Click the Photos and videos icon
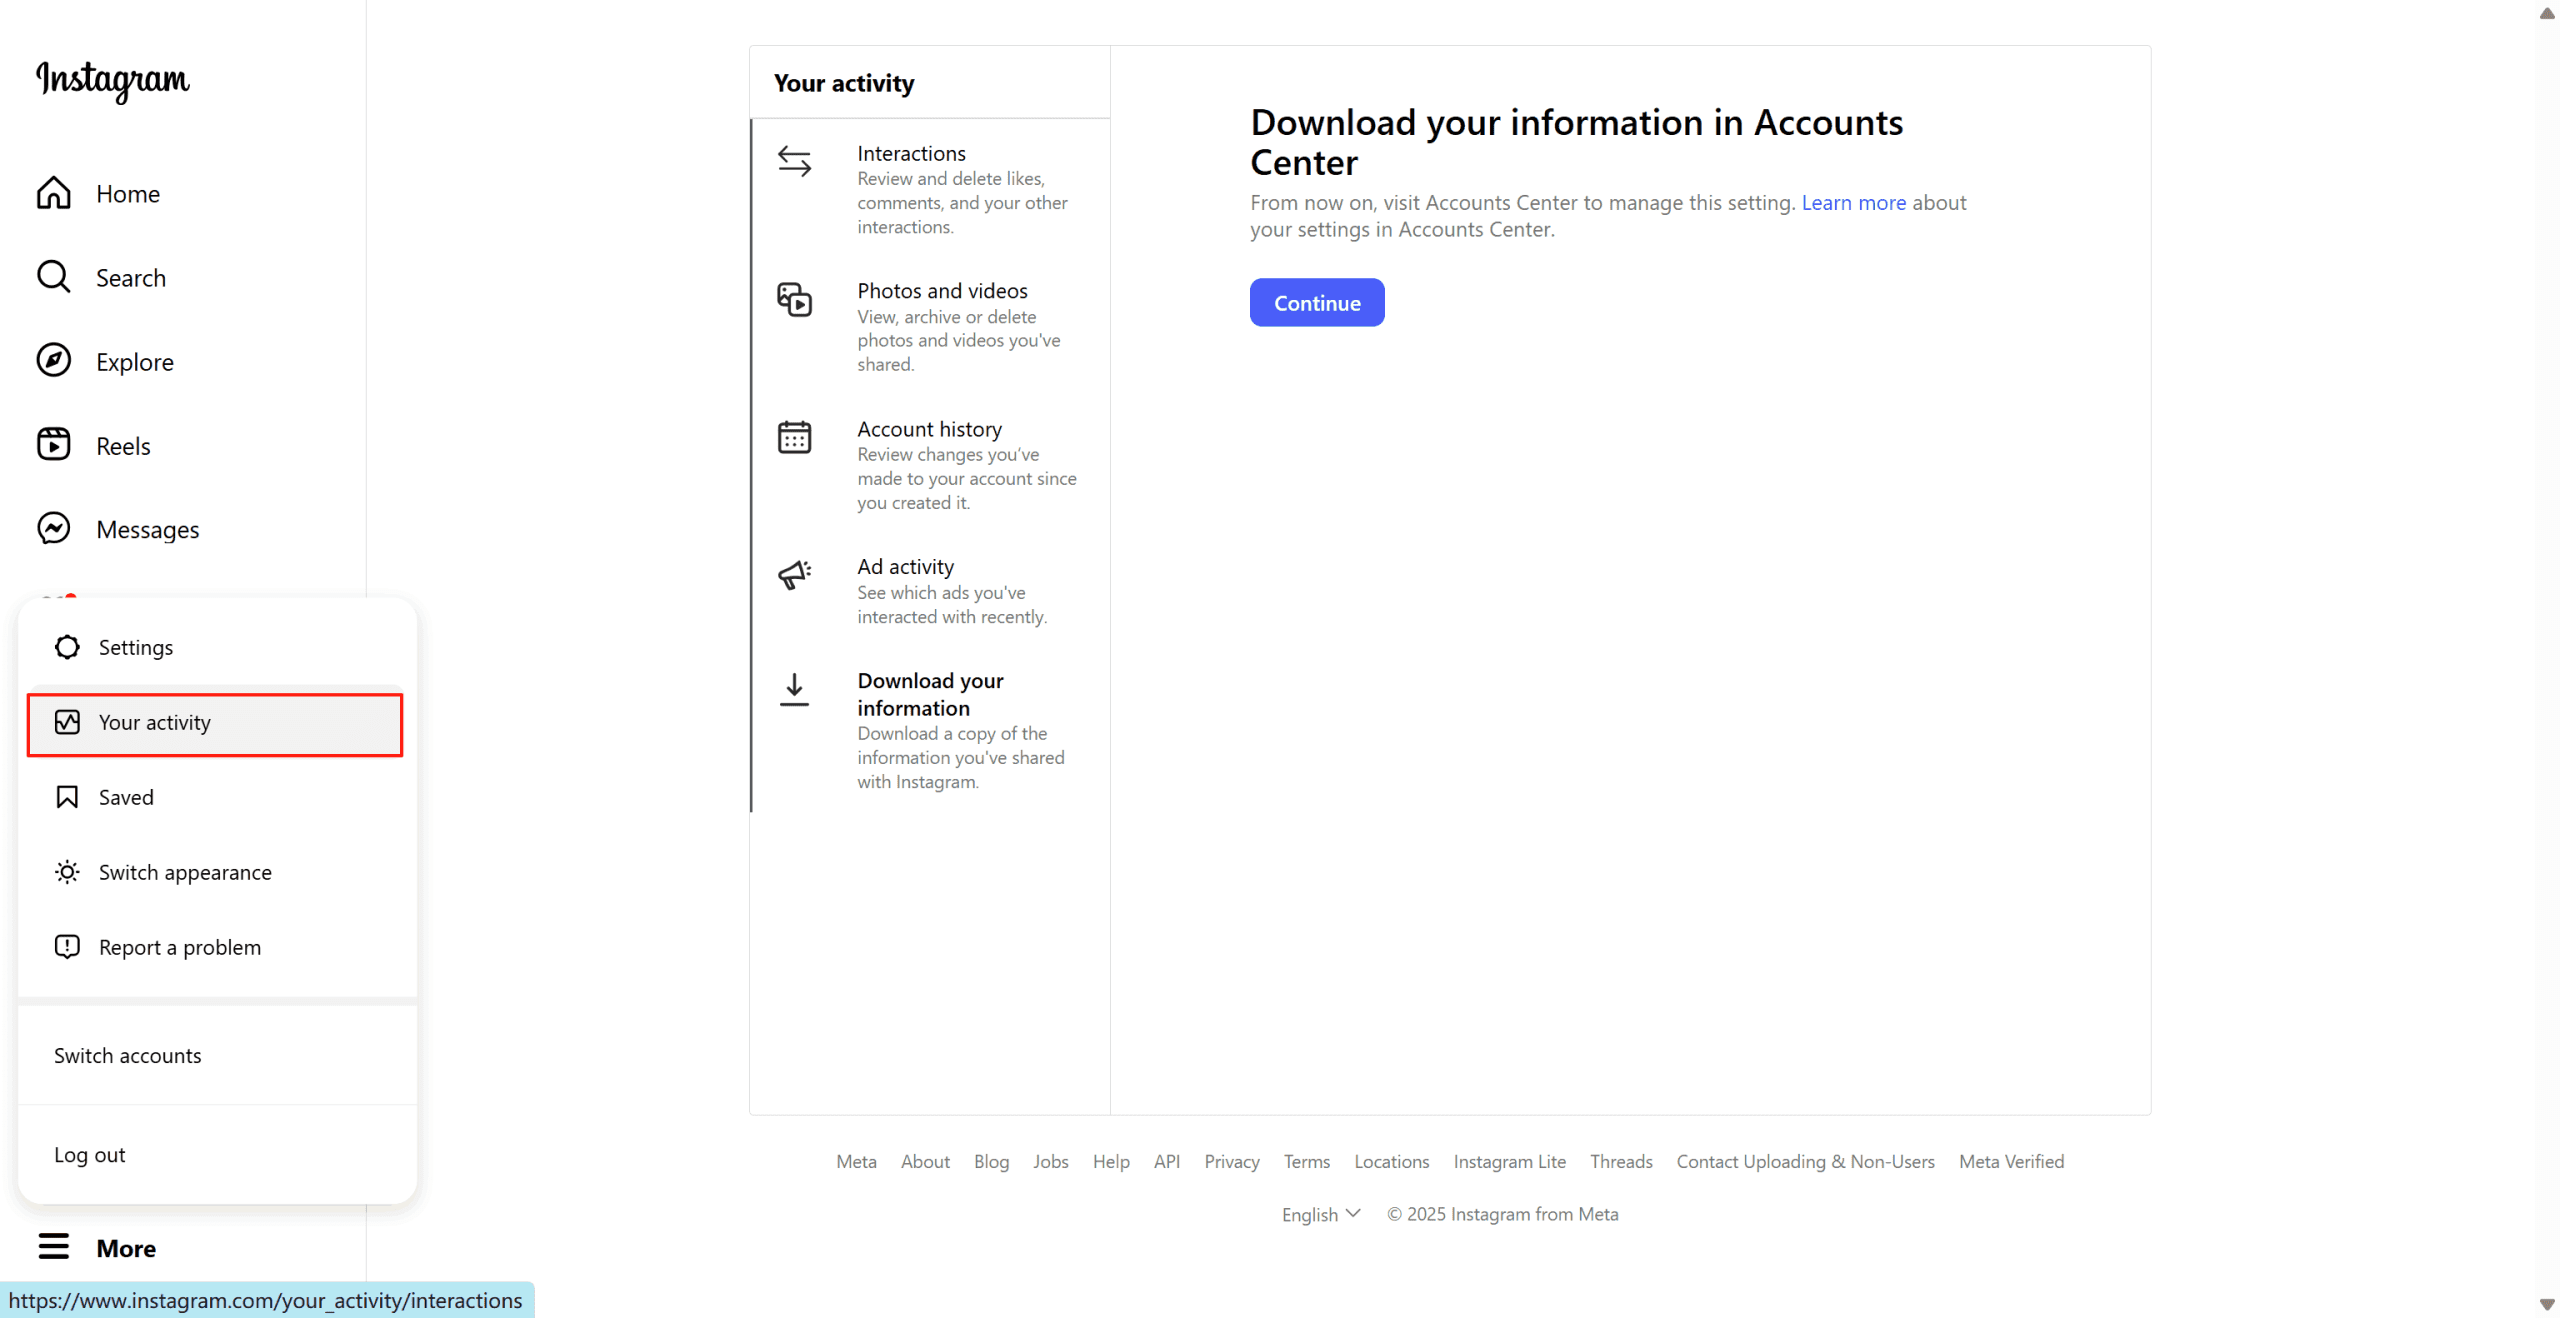The height and width of the screenshot is (1318, 2560). (795, 299)
